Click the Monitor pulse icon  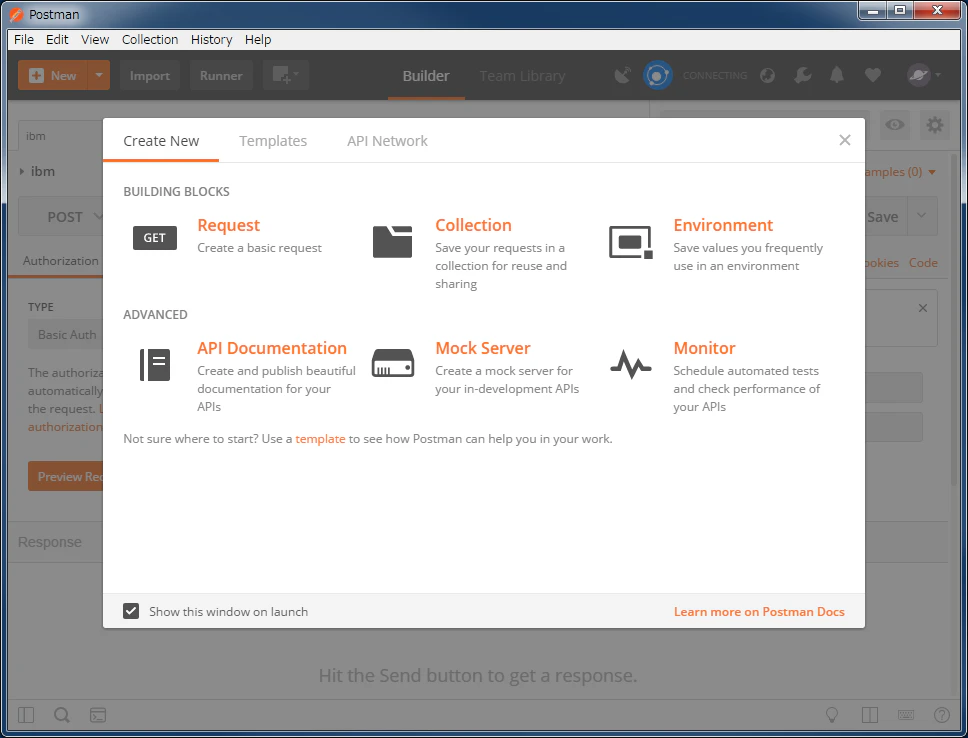point(630,364)
